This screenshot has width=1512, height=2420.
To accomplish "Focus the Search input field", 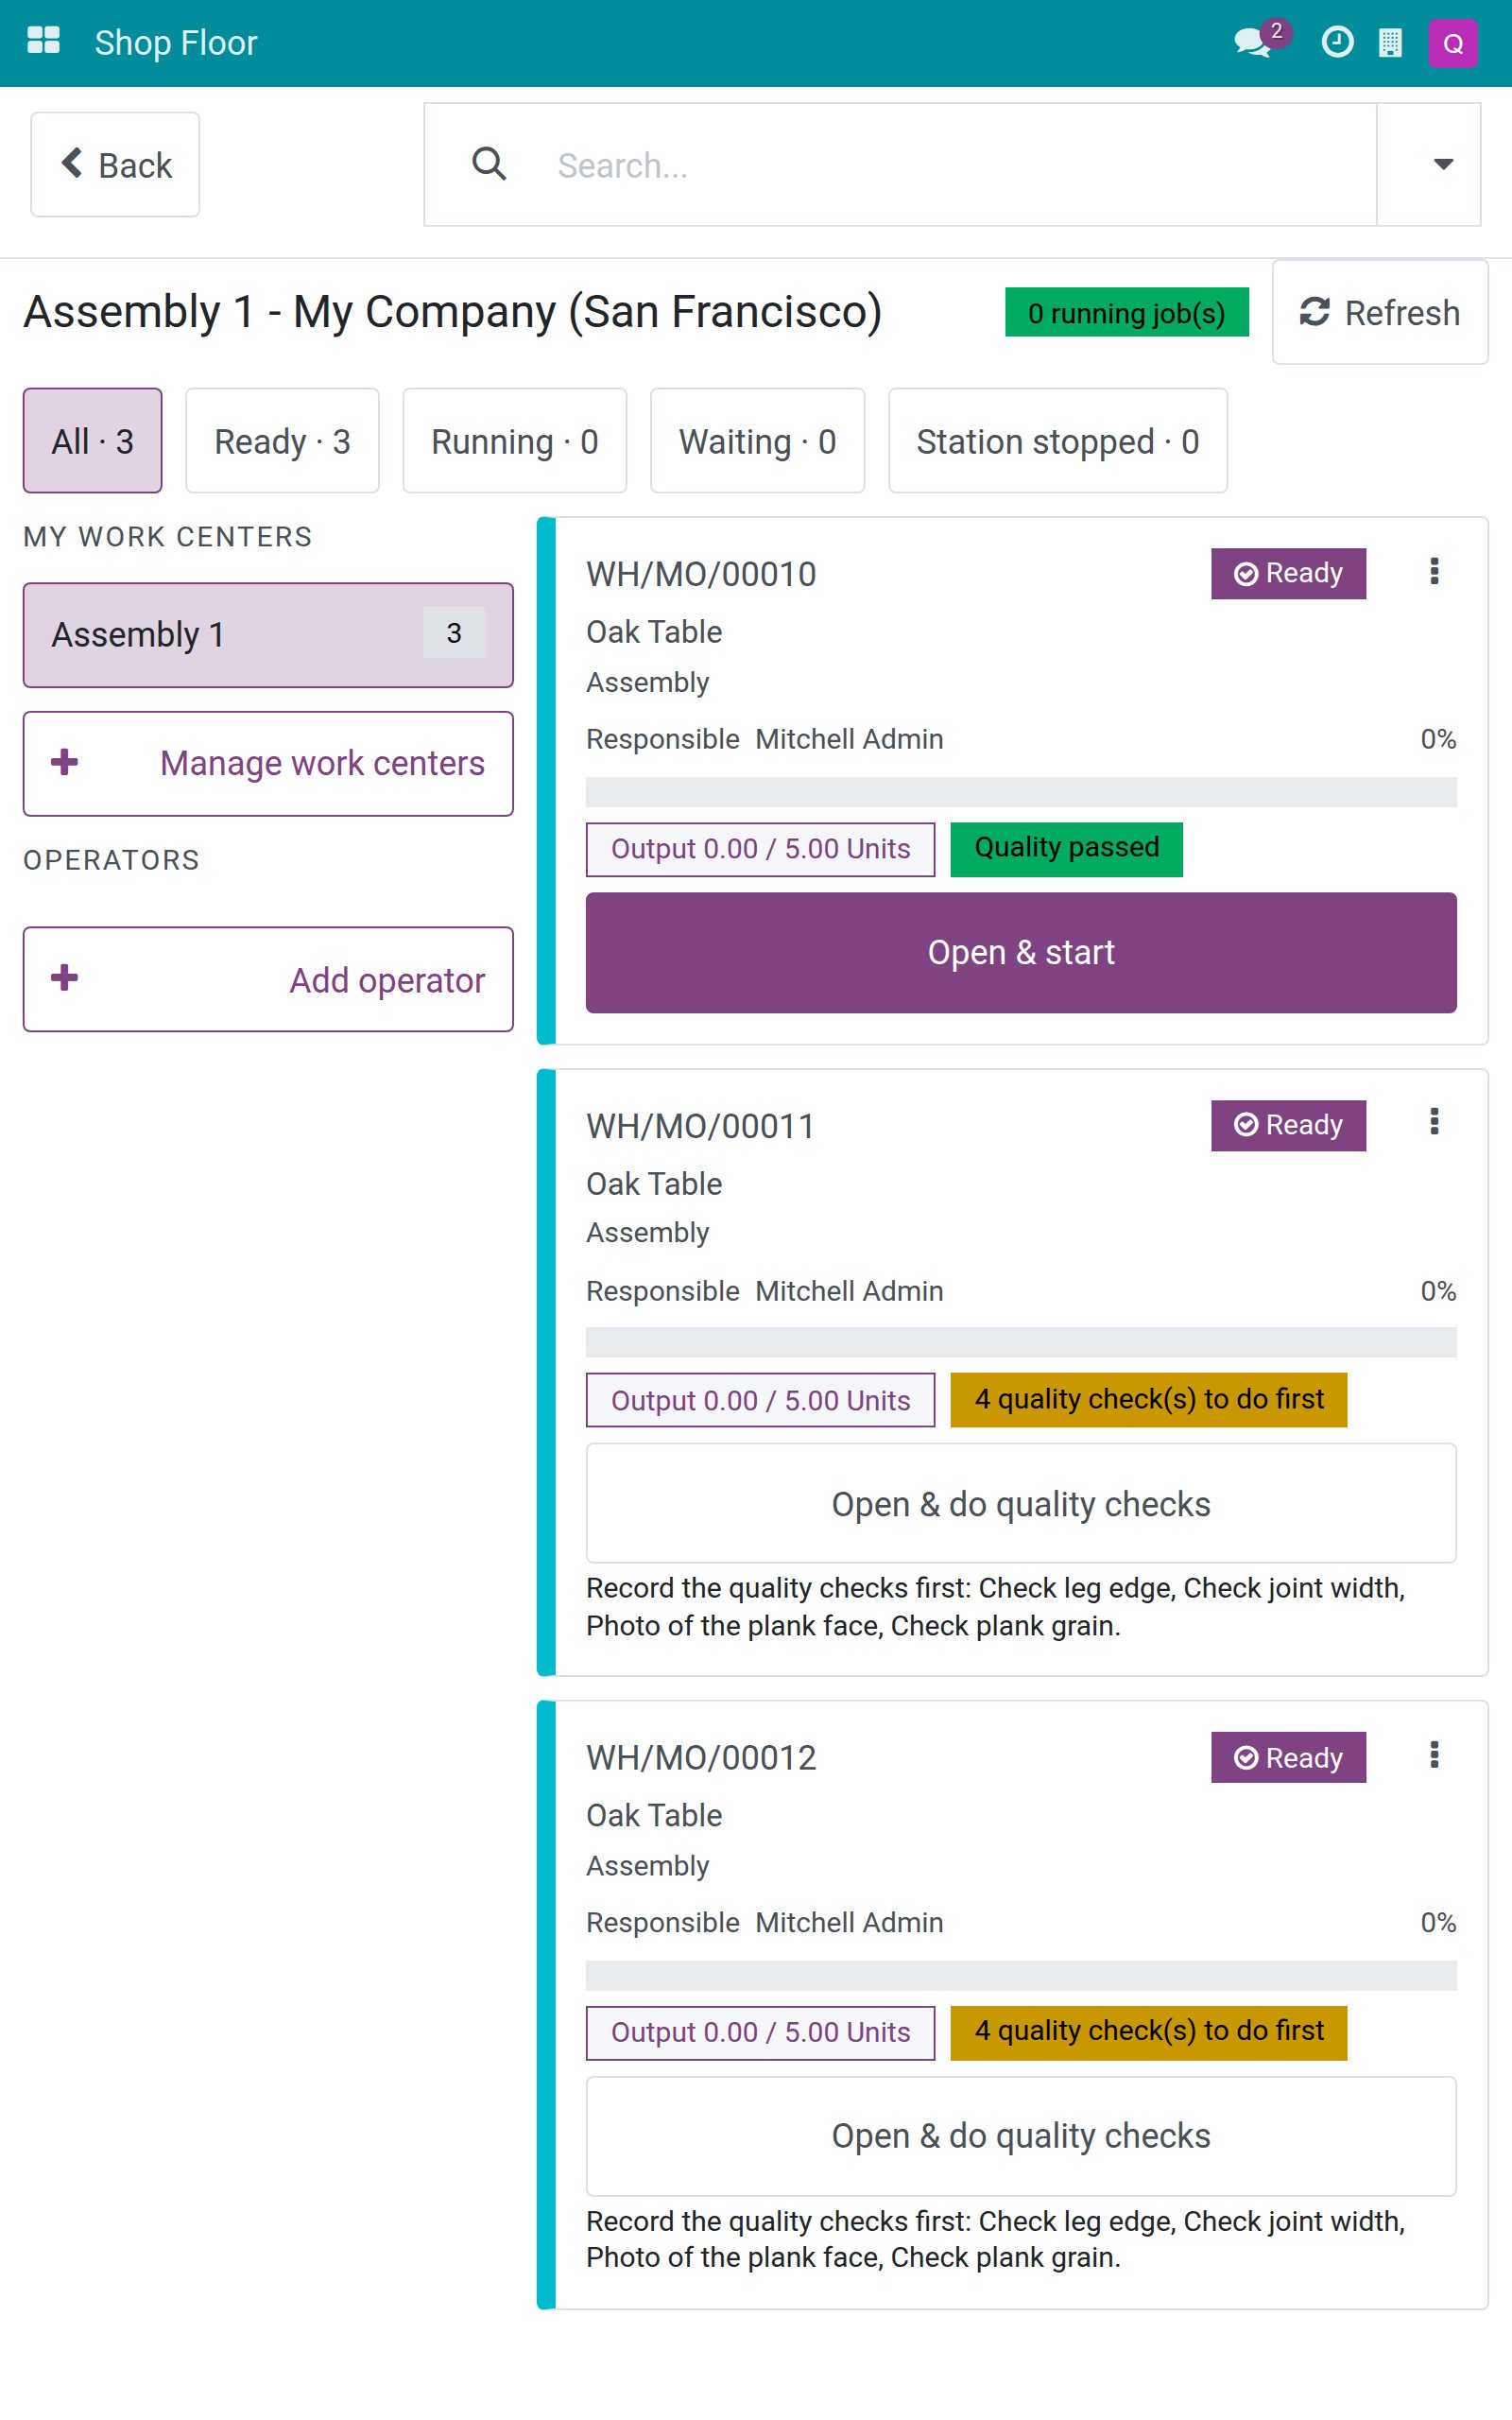I will point(950,164).
